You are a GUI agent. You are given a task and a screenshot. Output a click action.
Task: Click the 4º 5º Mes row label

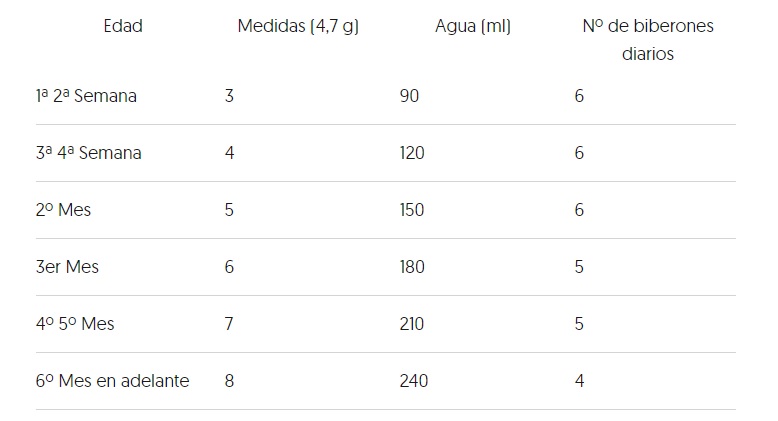tap(75, 324)
